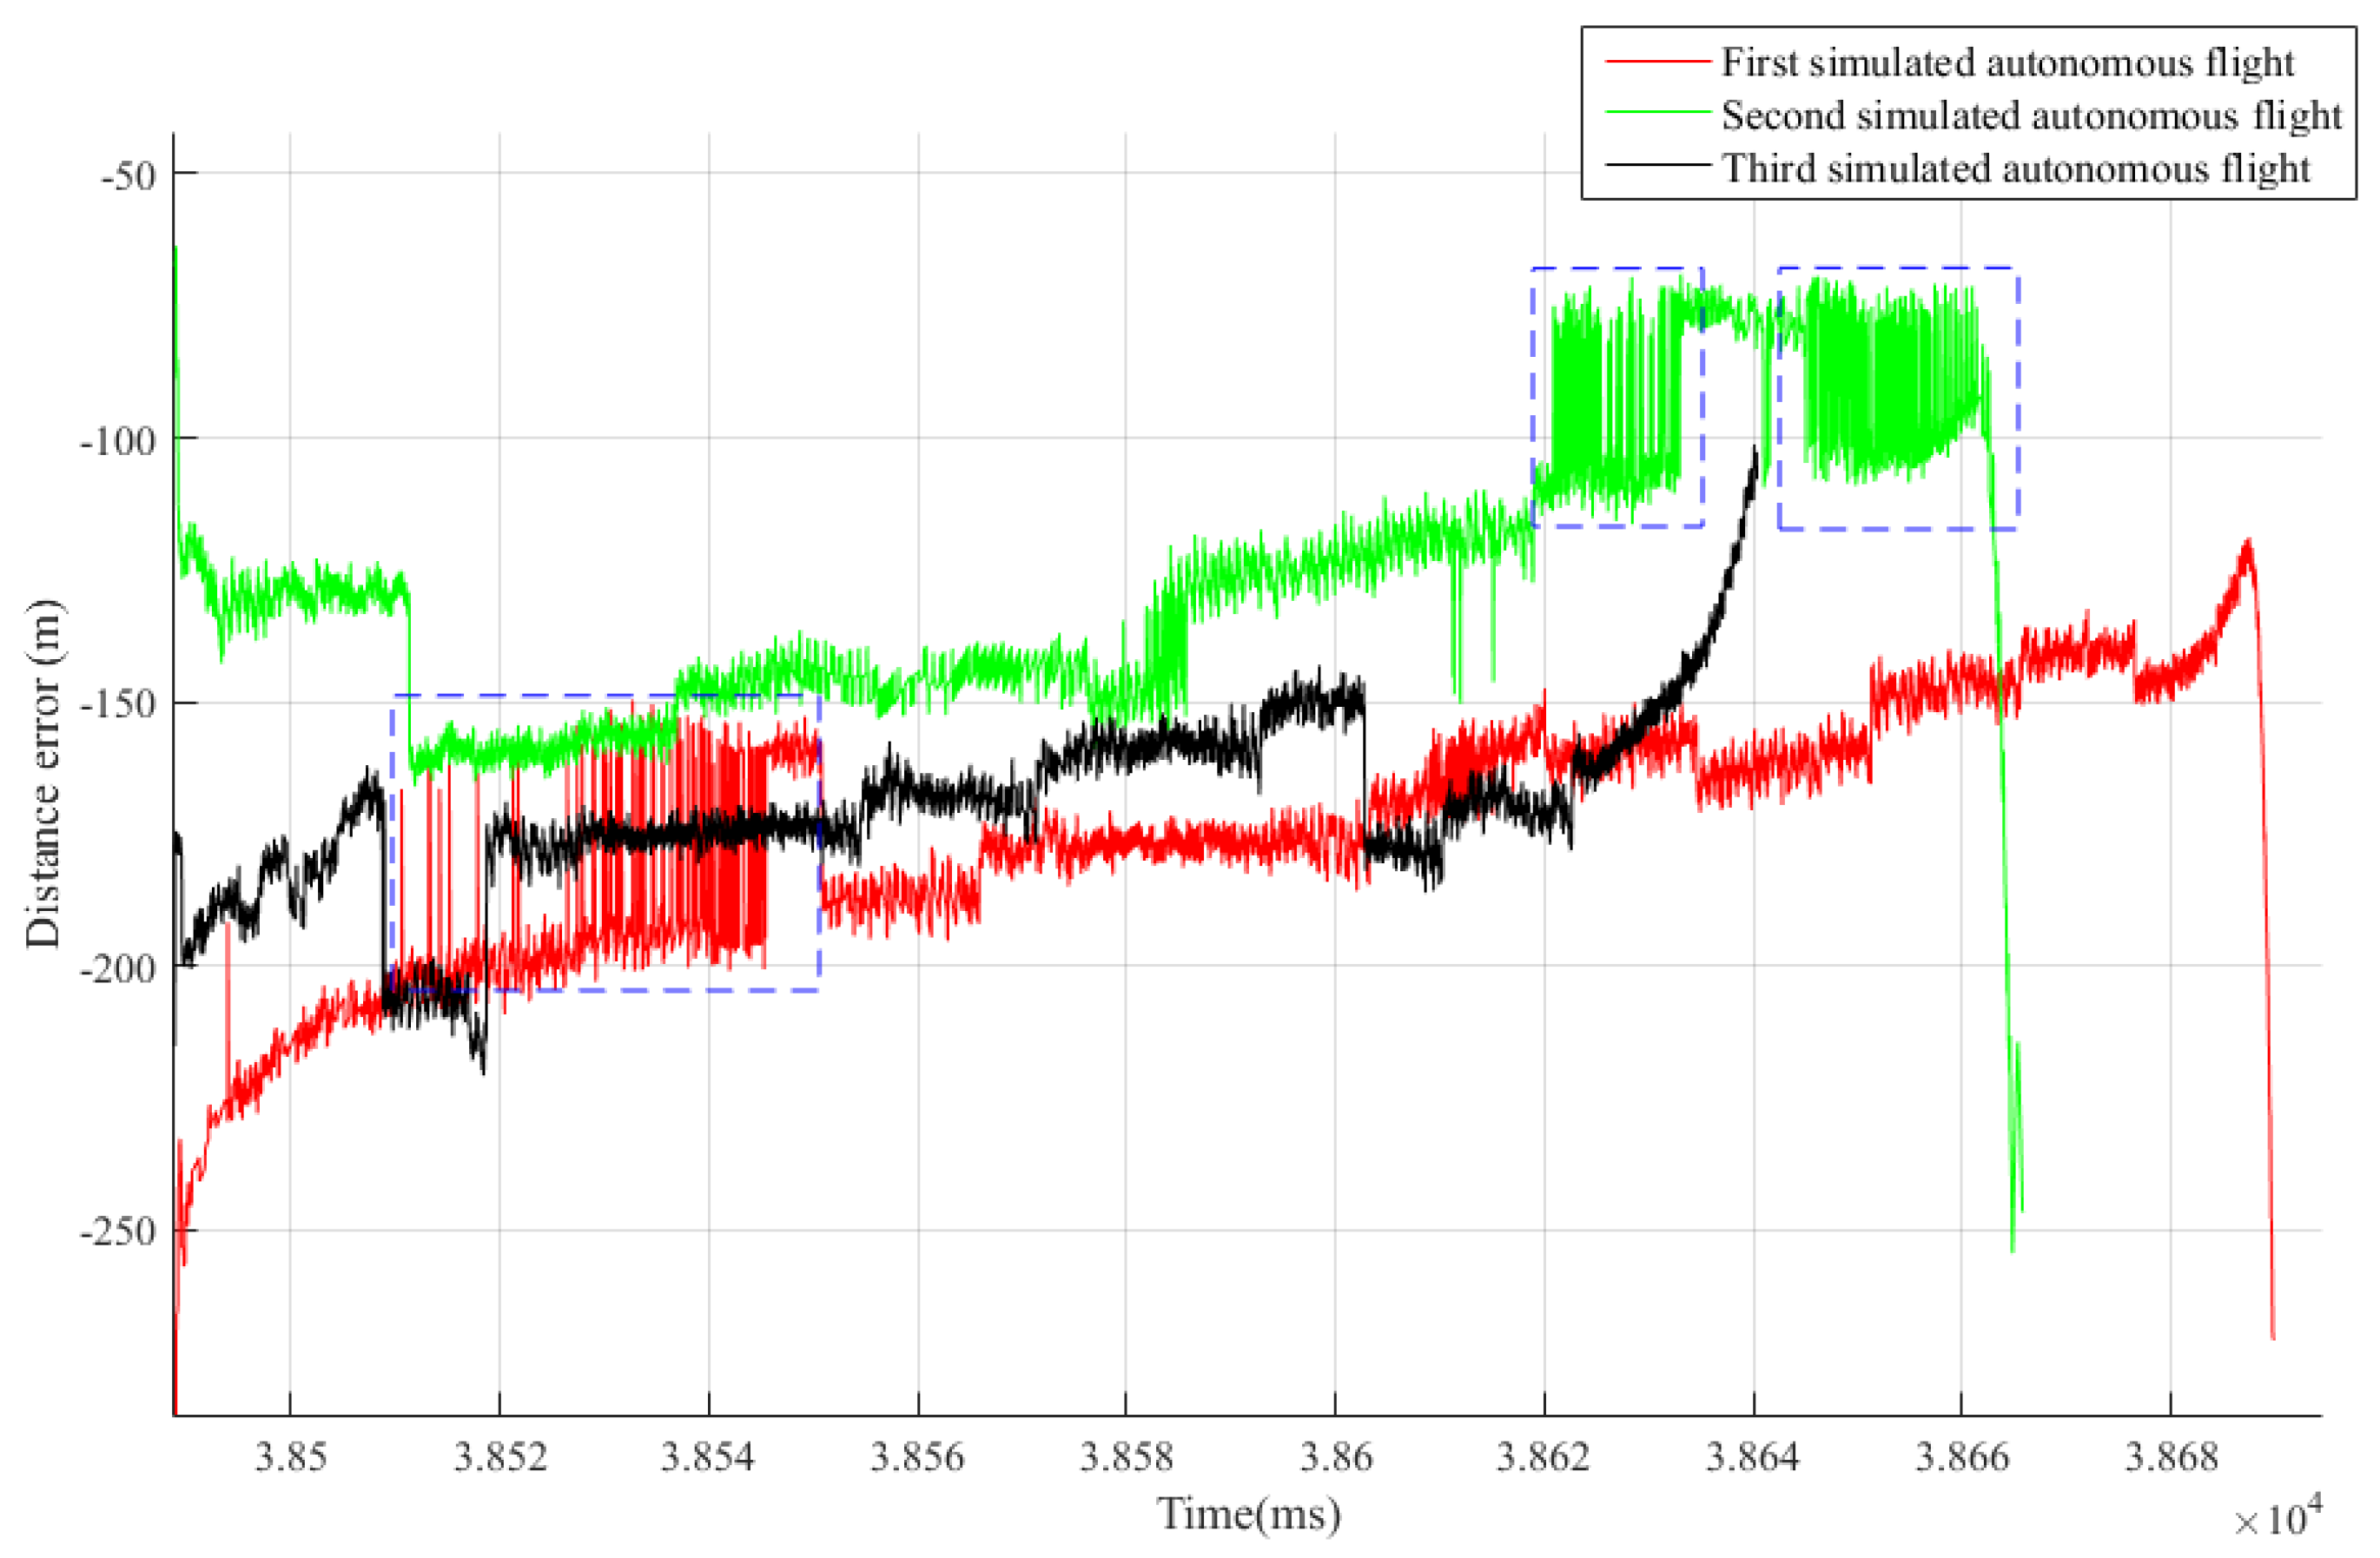Click the -100 y-axis tick label
The height and width of the screenshot is (1558, 2380).
click(x=120, y=440)
